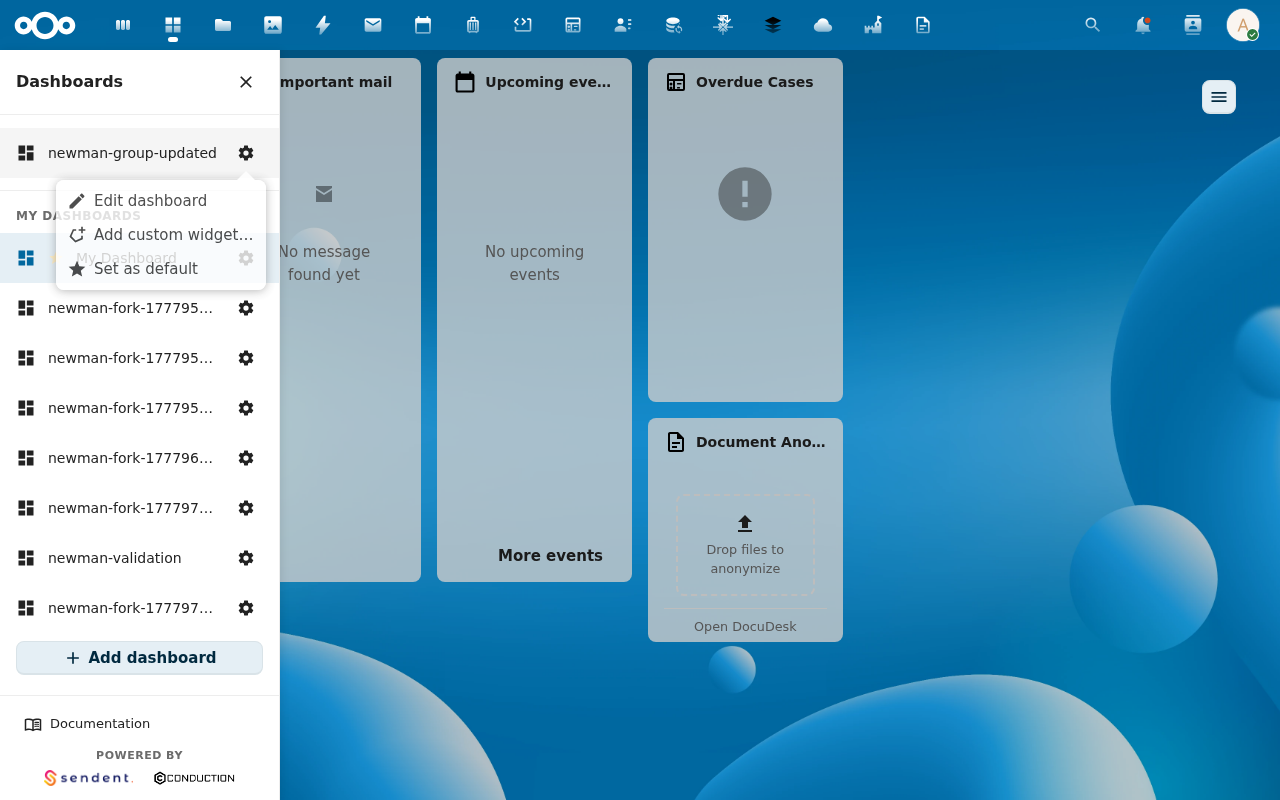Open the Mail envelope app icon

(373, 25)
